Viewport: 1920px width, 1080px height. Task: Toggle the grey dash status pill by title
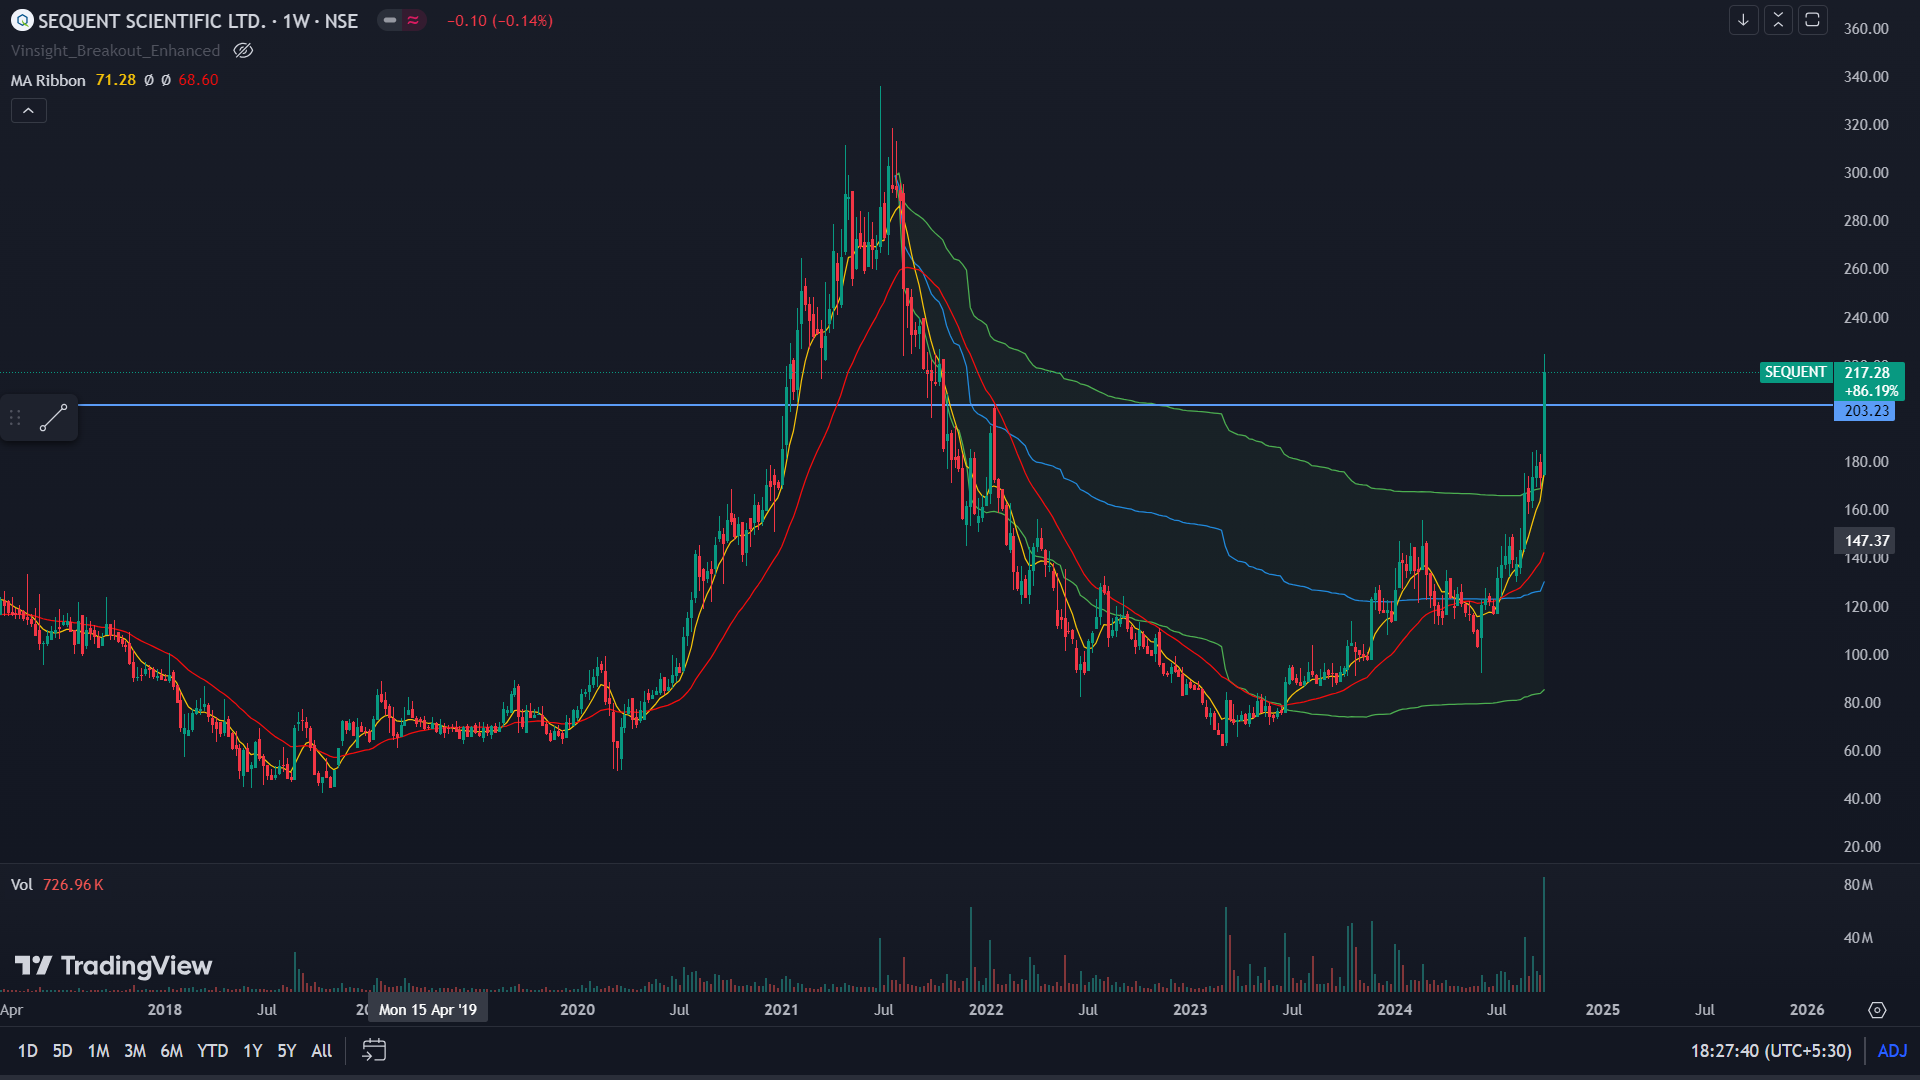[390, 20]
